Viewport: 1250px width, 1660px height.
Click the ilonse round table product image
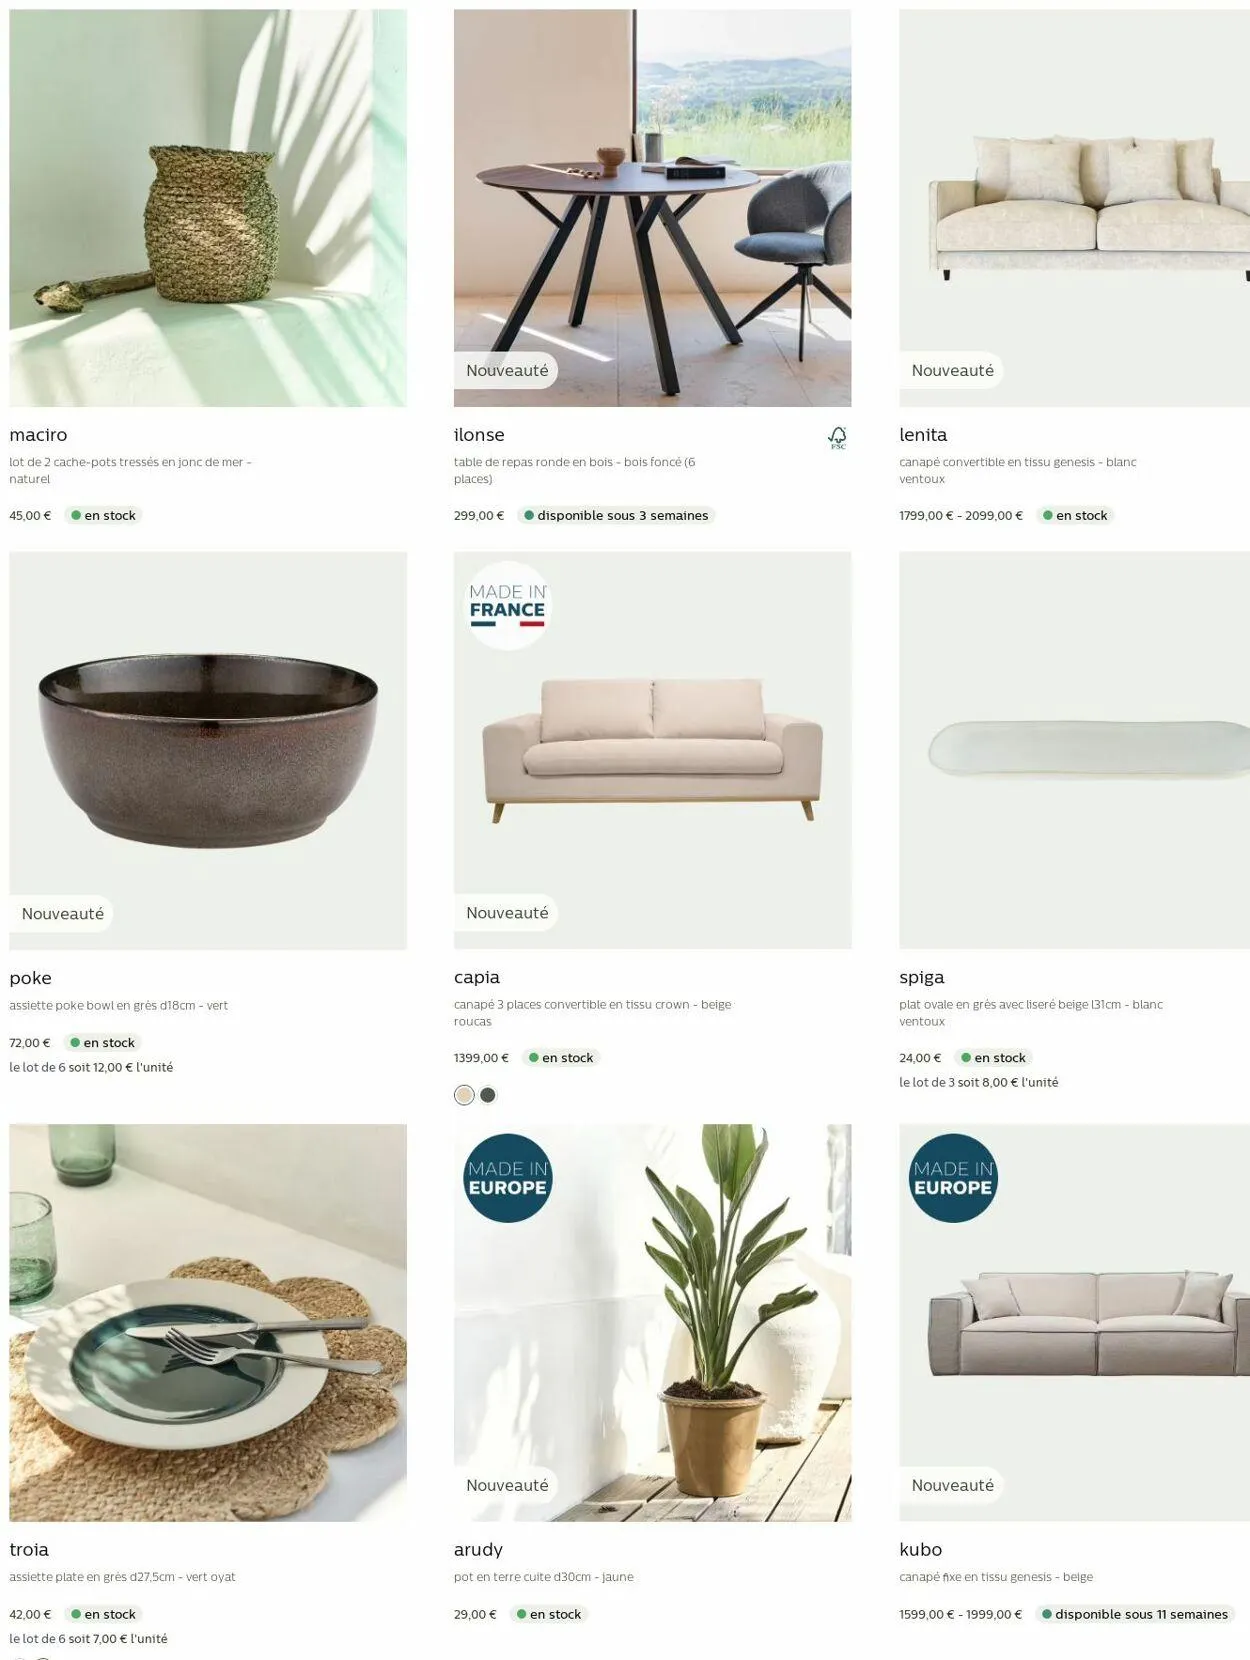click(x=652, y=208)
